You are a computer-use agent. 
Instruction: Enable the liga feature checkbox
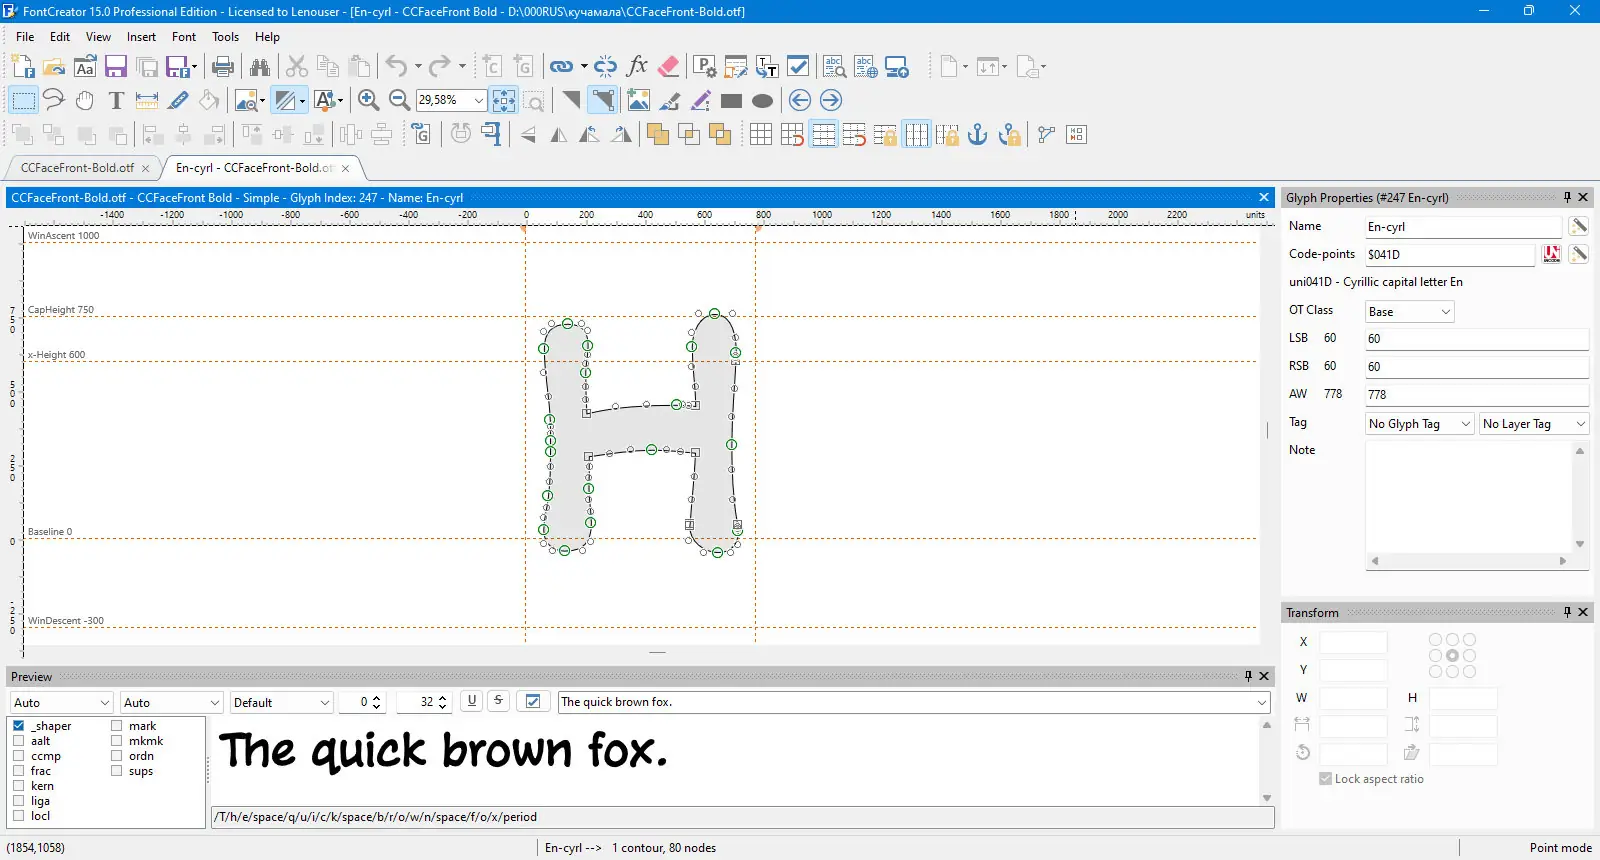pyautogui.click(x=19, y=801)
